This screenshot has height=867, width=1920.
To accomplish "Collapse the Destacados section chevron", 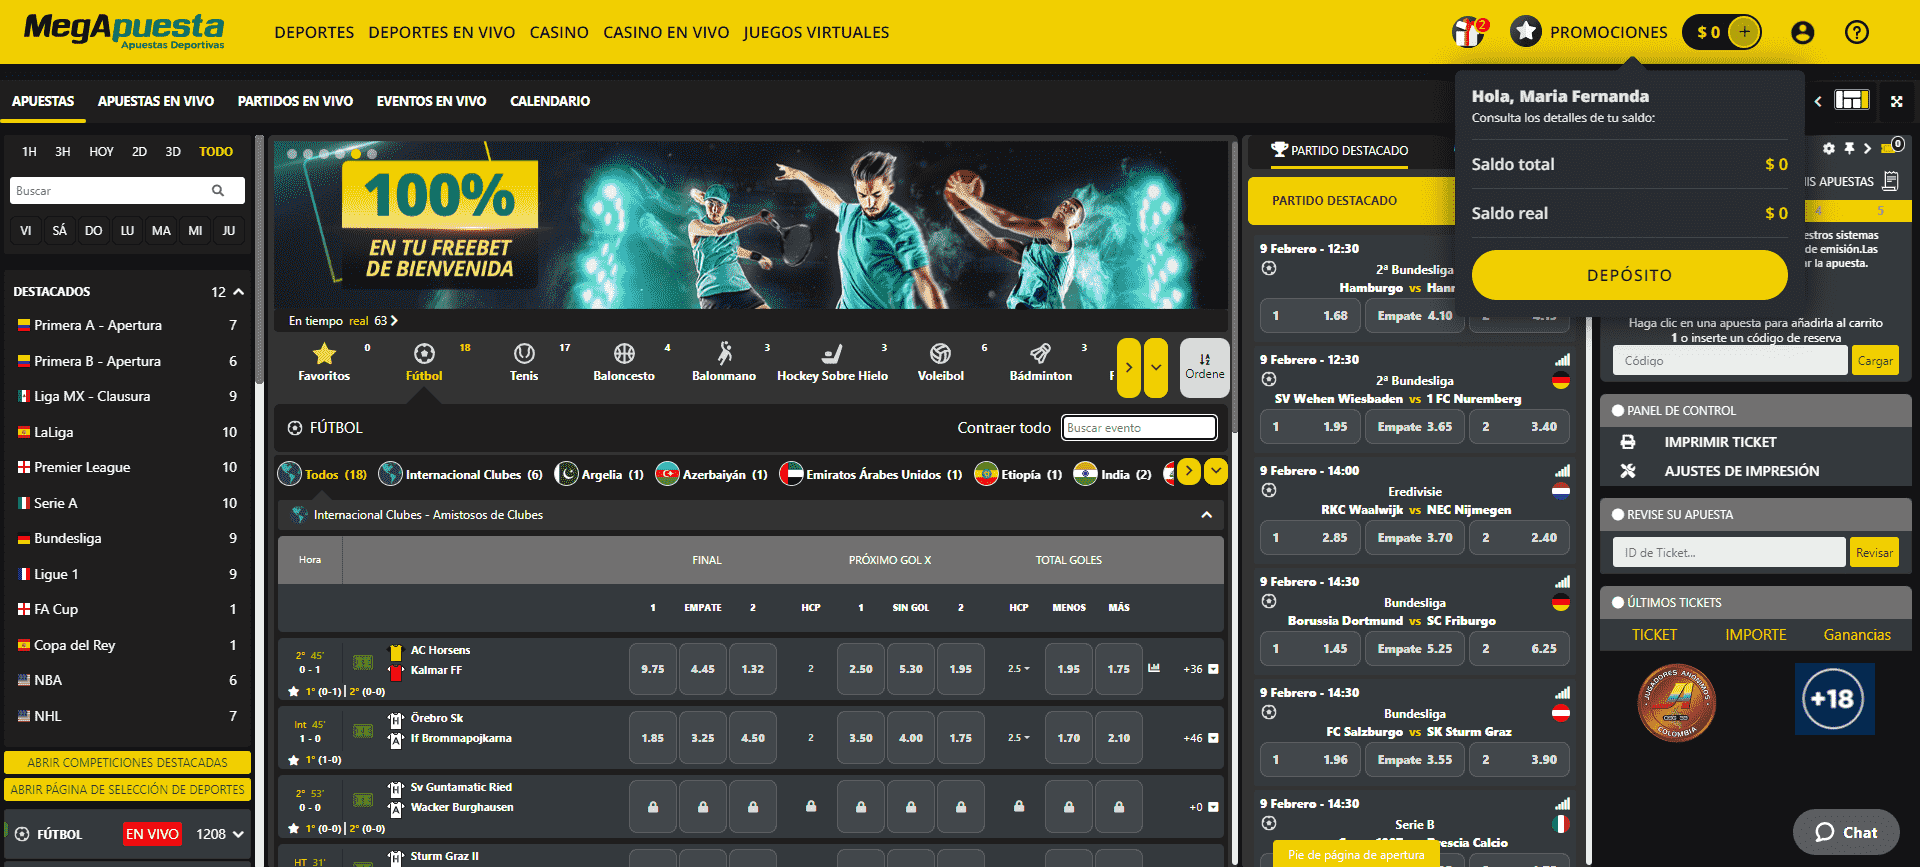I will point(238,292).
